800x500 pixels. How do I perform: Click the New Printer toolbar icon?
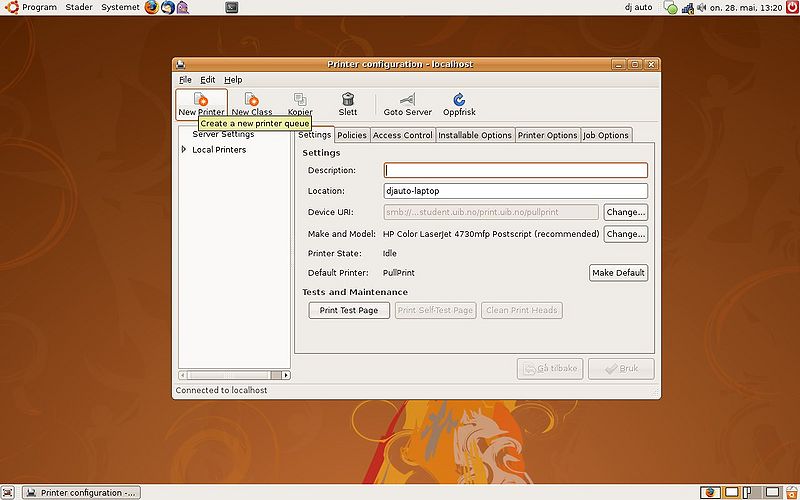[x=201, y=98]
